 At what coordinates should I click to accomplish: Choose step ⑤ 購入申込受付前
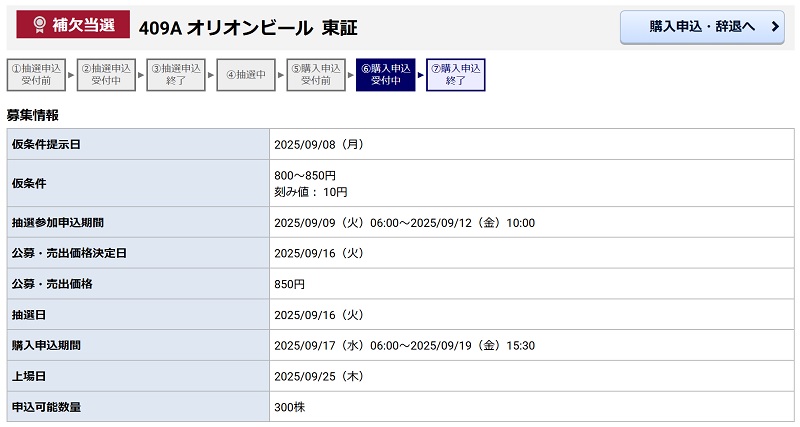[x=316, y=76]
